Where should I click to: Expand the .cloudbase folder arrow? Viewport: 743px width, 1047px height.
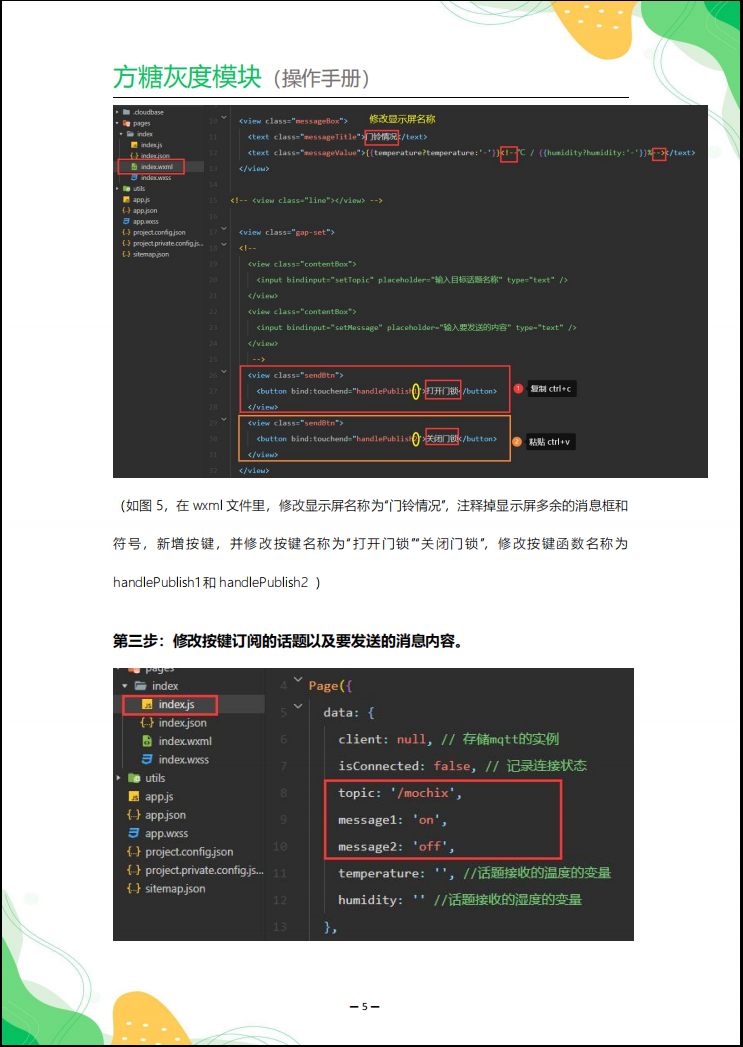pos(117,112)
